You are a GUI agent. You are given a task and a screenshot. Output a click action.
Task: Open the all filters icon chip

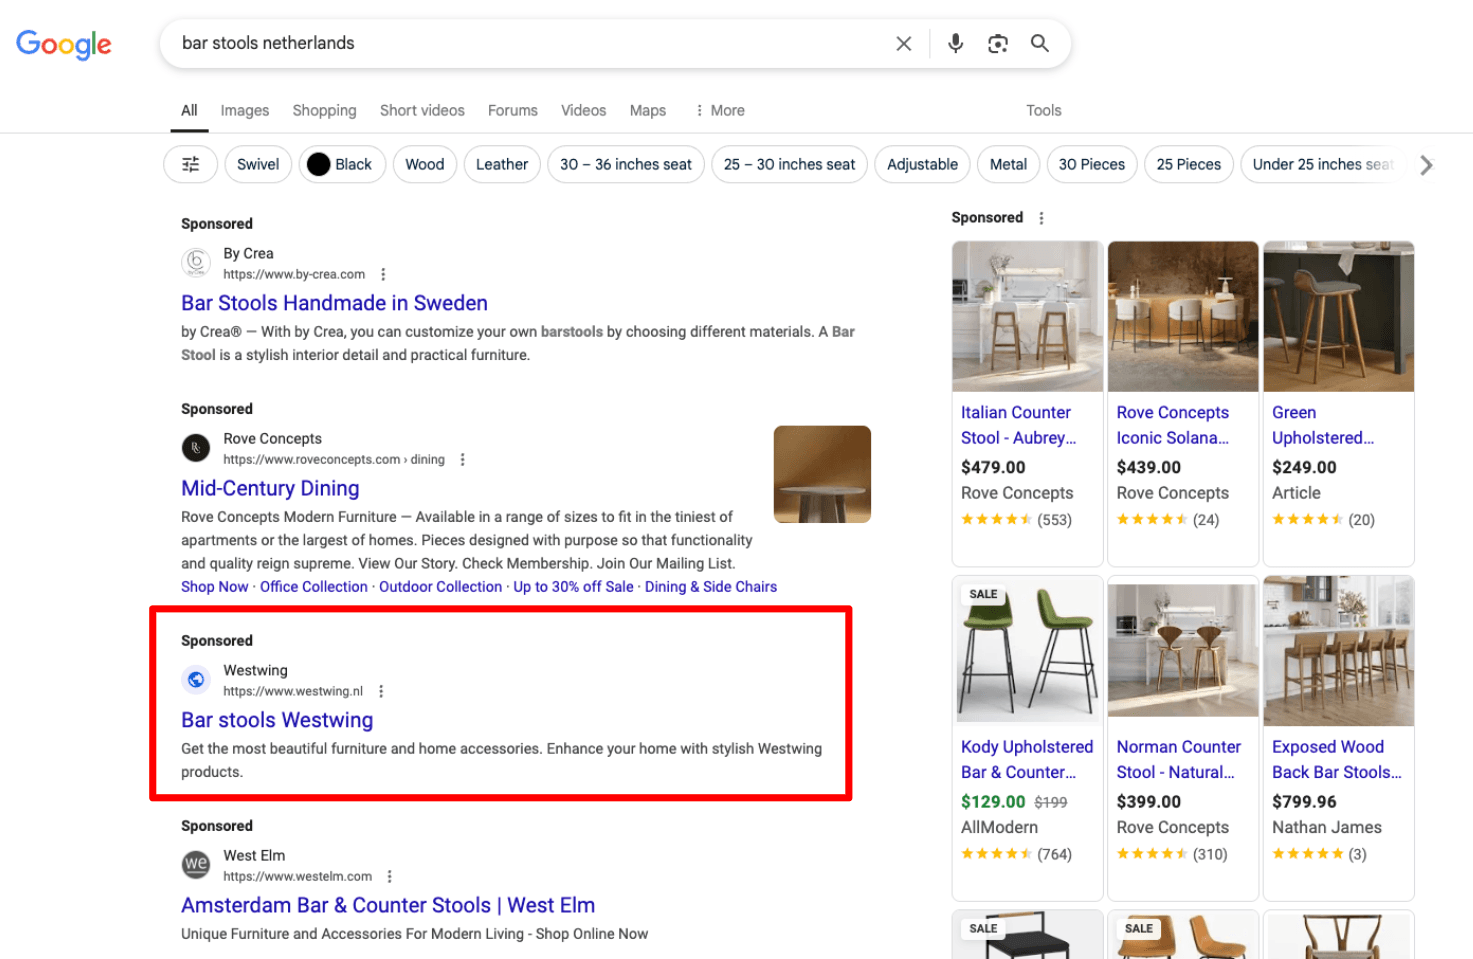(x=190, y=164)
